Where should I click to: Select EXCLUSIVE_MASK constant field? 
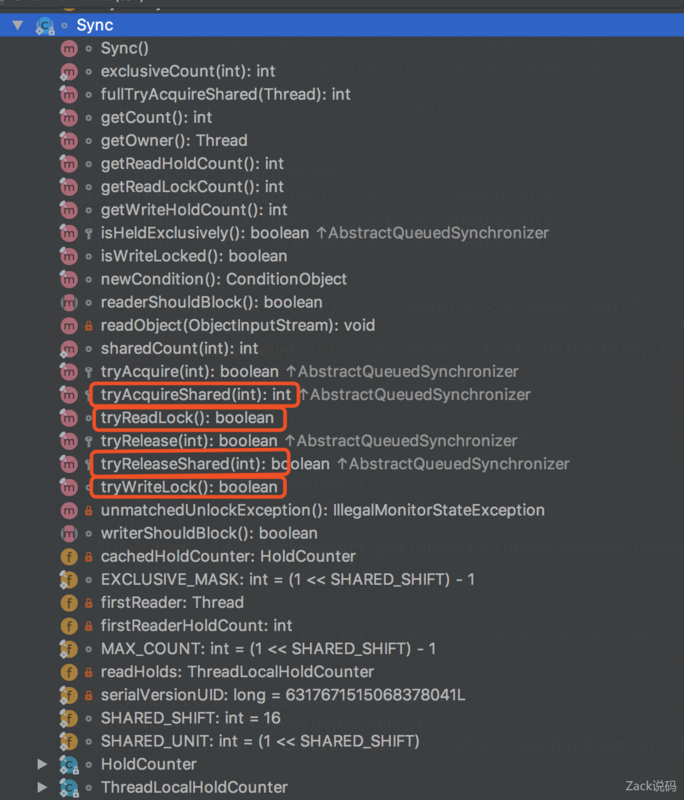click(288, 580)
